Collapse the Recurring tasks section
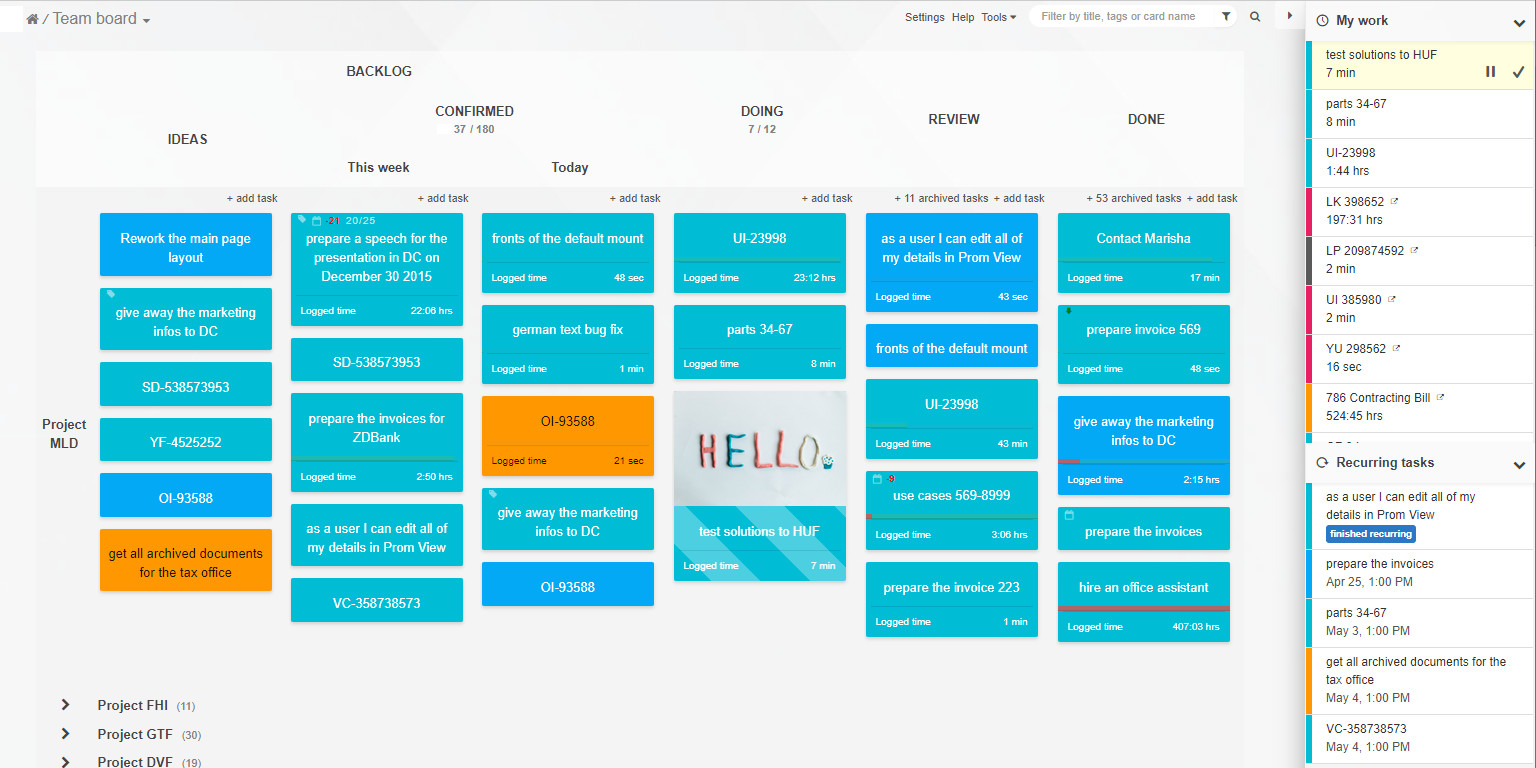This screenshot has height=768, width=1536. pyautogui.click(x=1520, y=463)
